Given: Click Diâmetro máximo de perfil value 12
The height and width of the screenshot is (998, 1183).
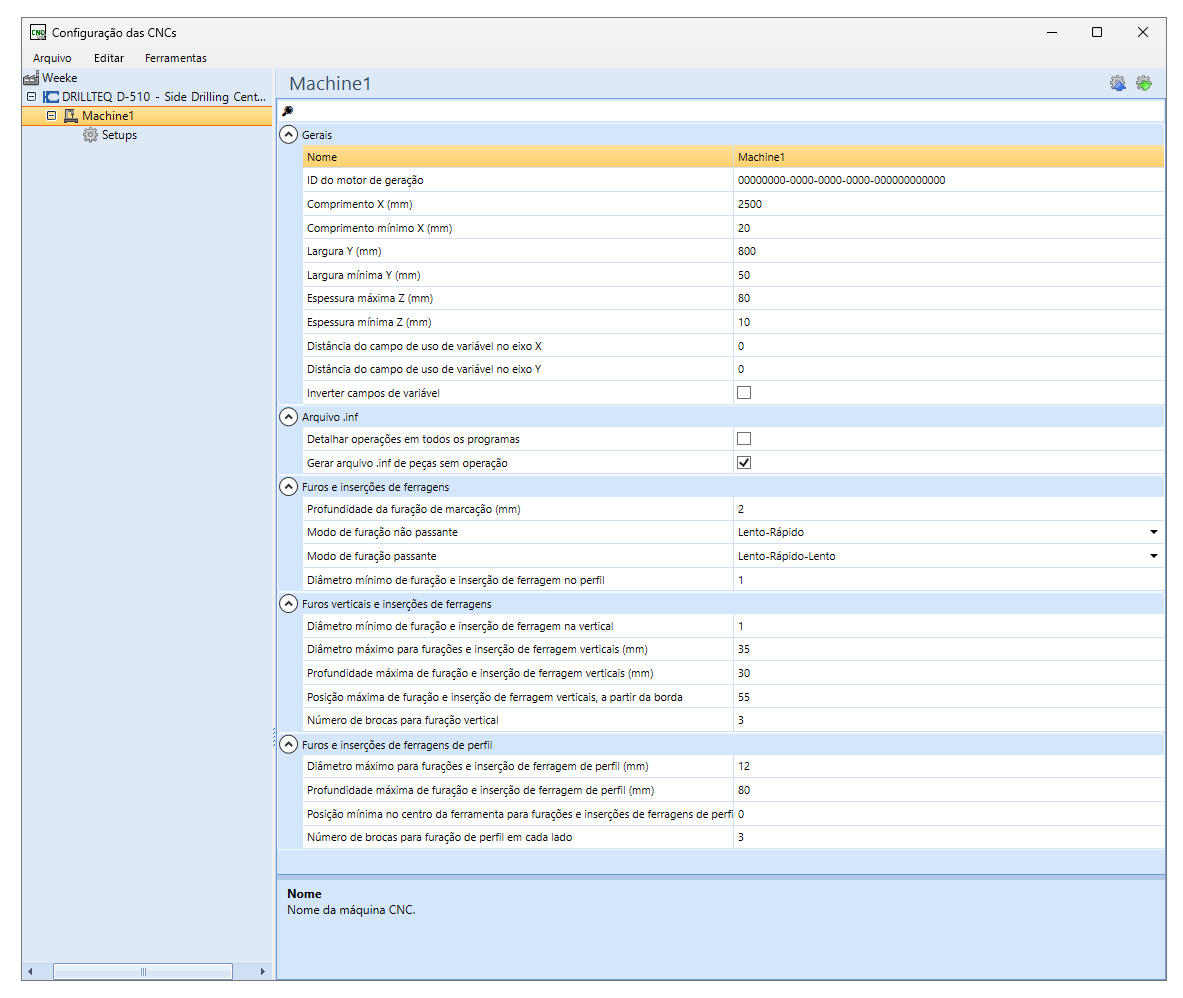Looking at the screenshot, I should point(948,766).
